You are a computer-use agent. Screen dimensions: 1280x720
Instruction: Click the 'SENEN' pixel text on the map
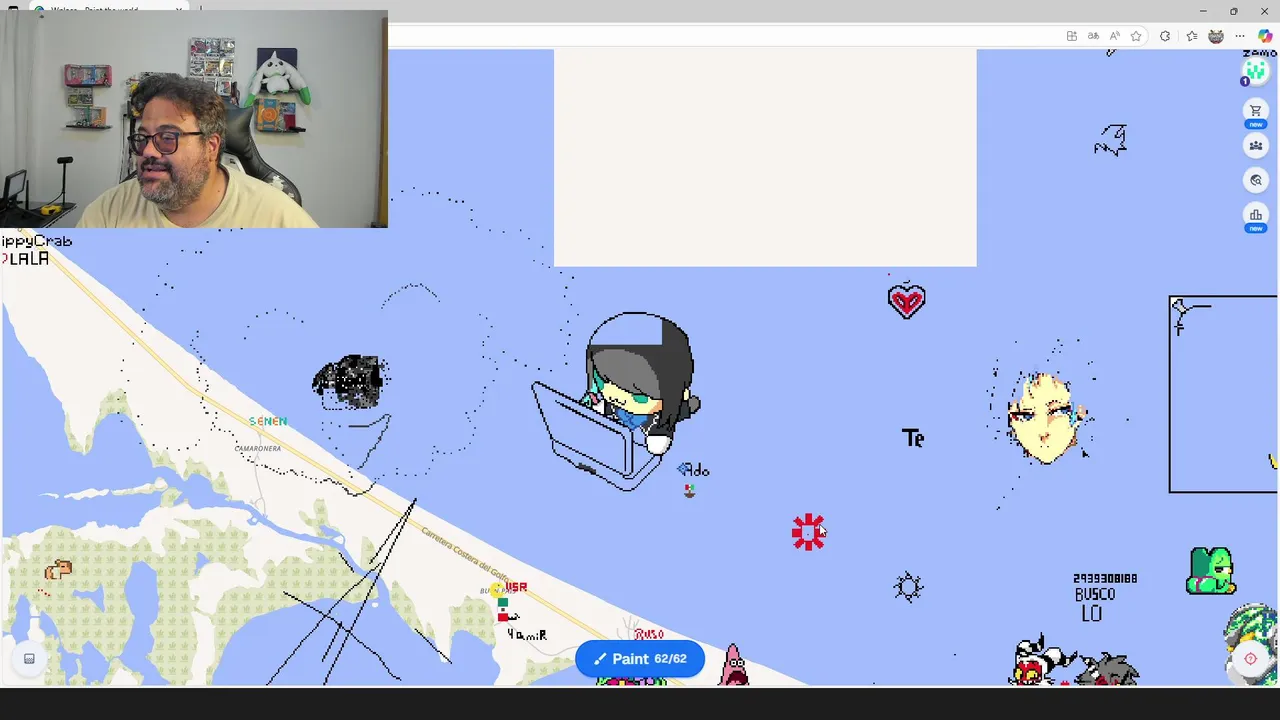[x=268, y=422]
